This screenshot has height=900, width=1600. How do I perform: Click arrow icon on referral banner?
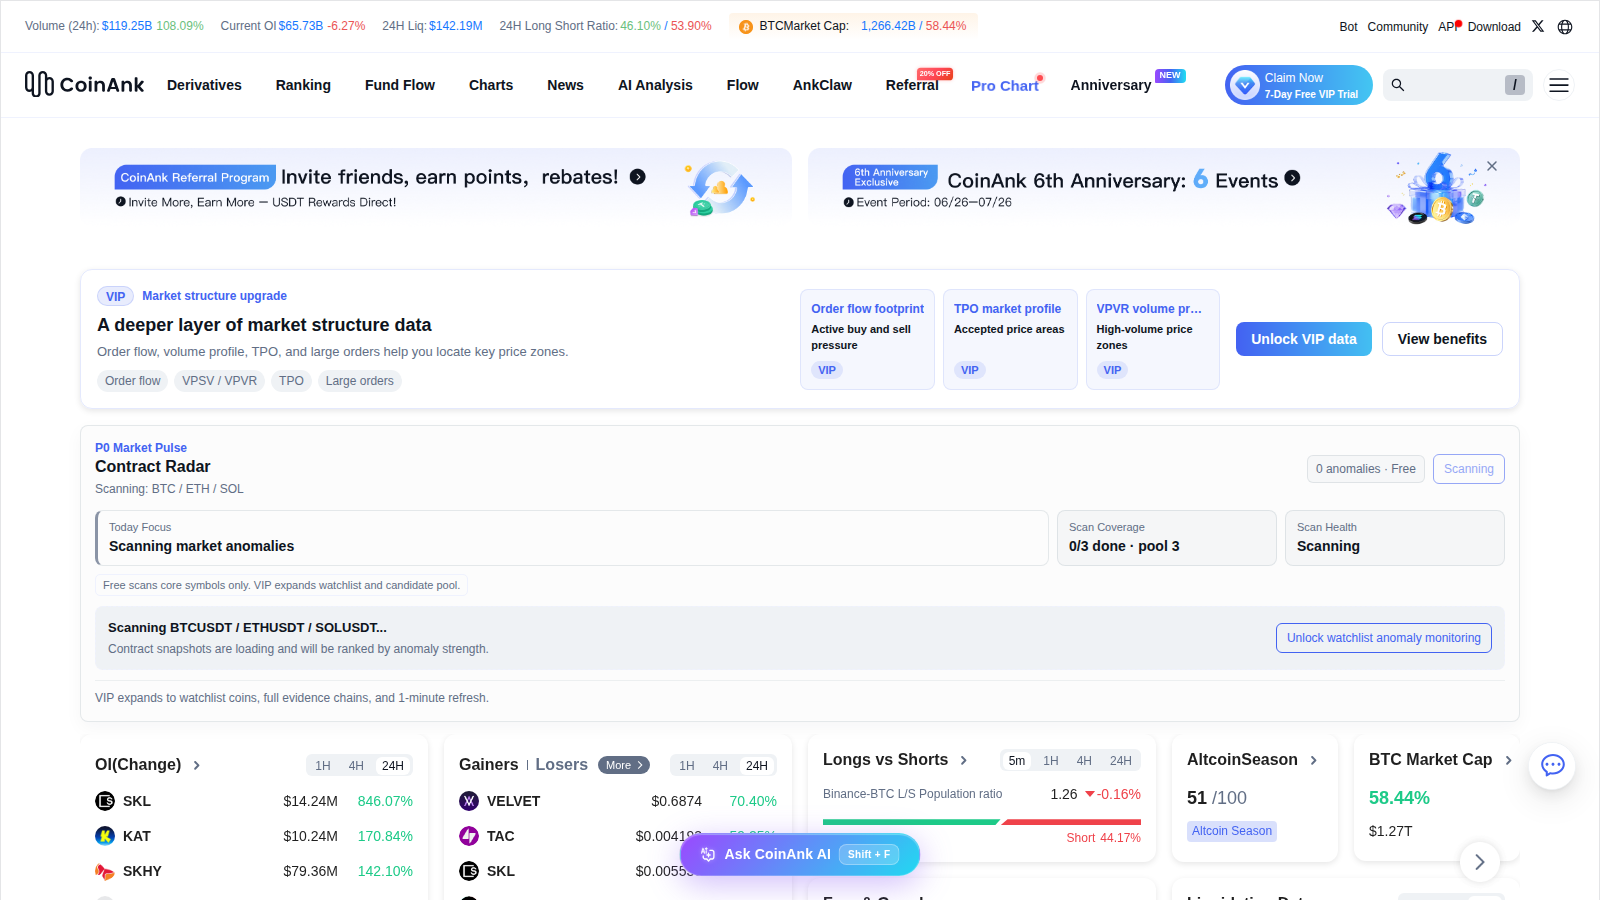point(637,177)
